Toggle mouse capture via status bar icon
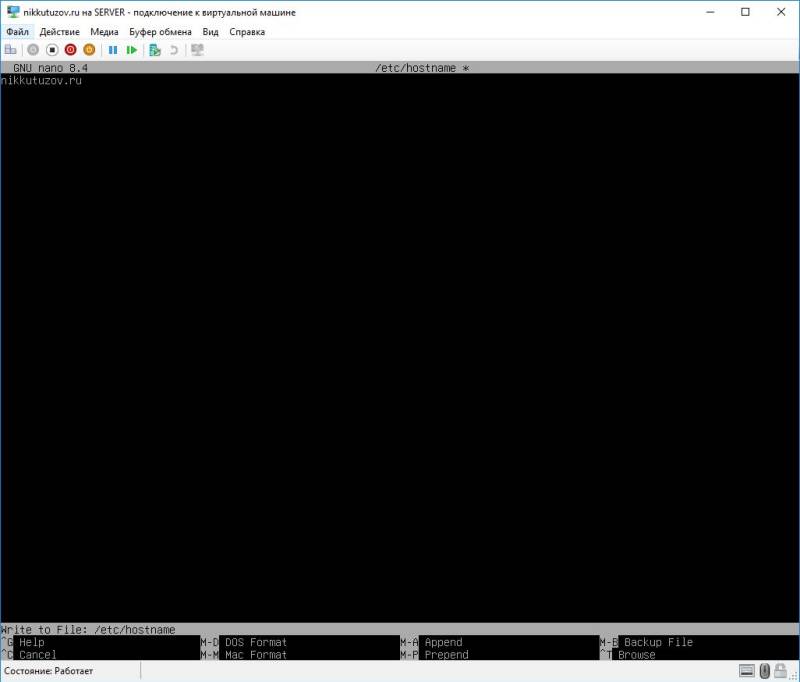The image size is (800, 682). tap(764, 671)
